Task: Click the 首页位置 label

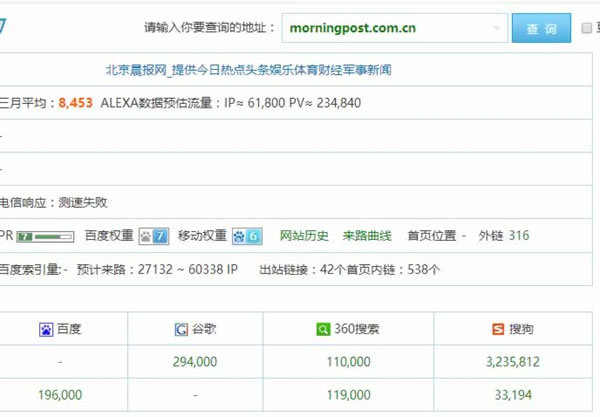Action: tap(432, 236)
